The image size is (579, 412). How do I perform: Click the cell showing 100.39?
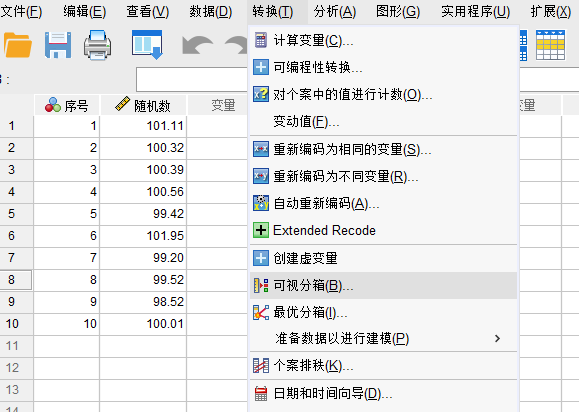click(x=143, y=169)
